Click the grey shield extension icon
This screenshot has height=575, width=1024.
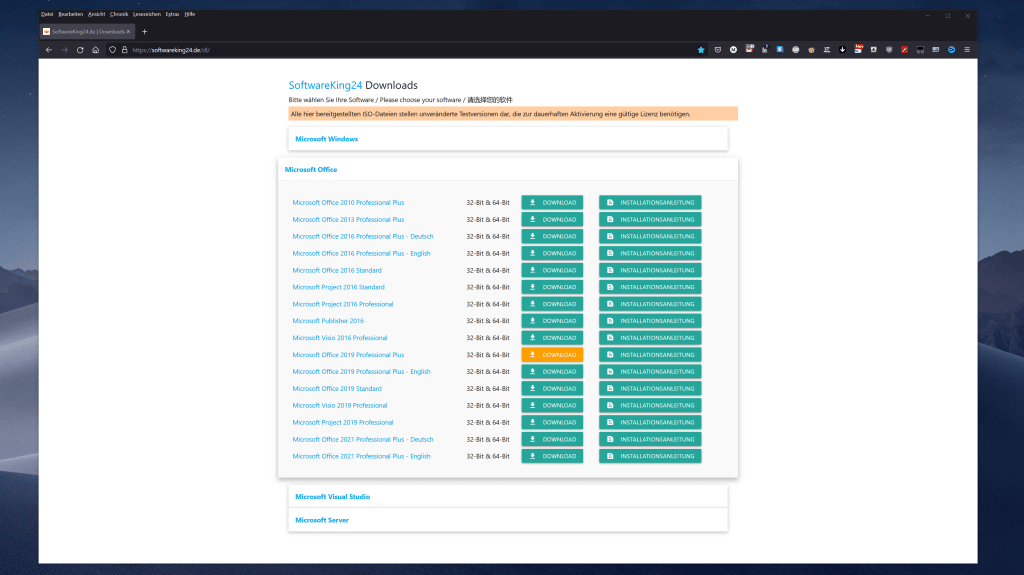tap(889, 50)
